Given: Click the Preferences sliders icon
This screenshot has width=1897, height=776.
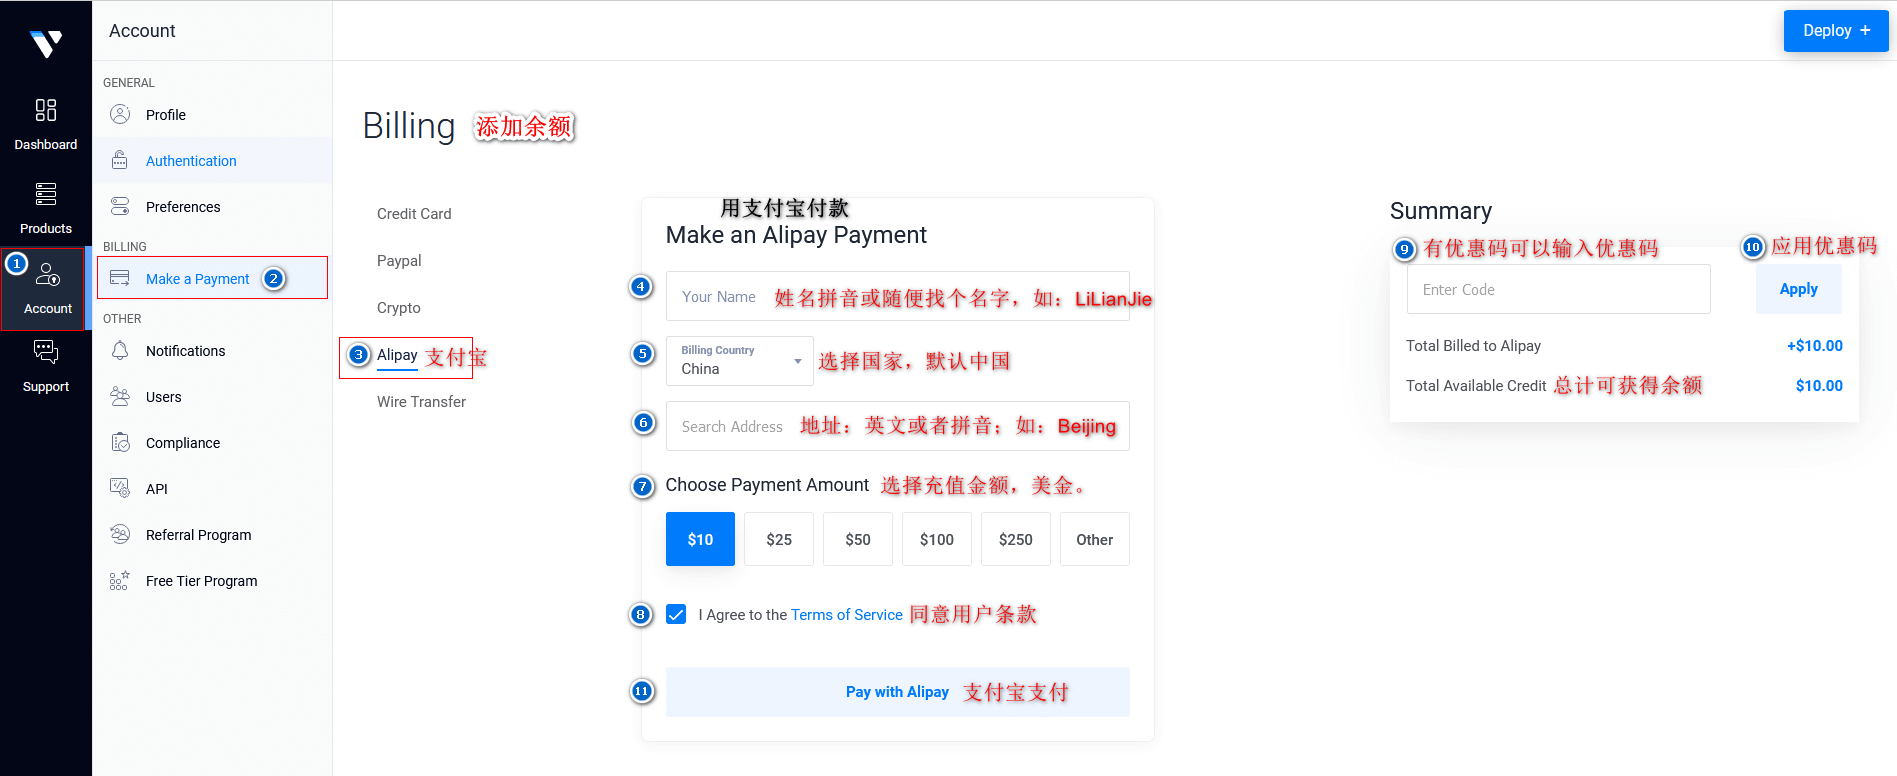Looking at the screenshot, I should (x=120, y=206).
